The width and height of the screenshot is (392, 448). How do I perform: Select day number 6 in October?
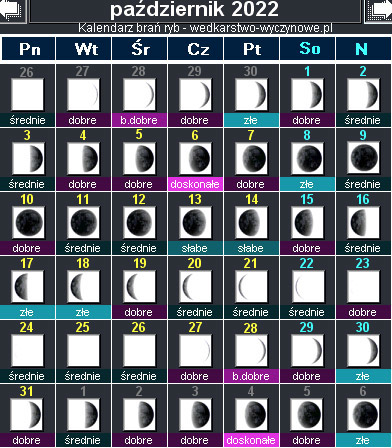[x=195, y=135]
